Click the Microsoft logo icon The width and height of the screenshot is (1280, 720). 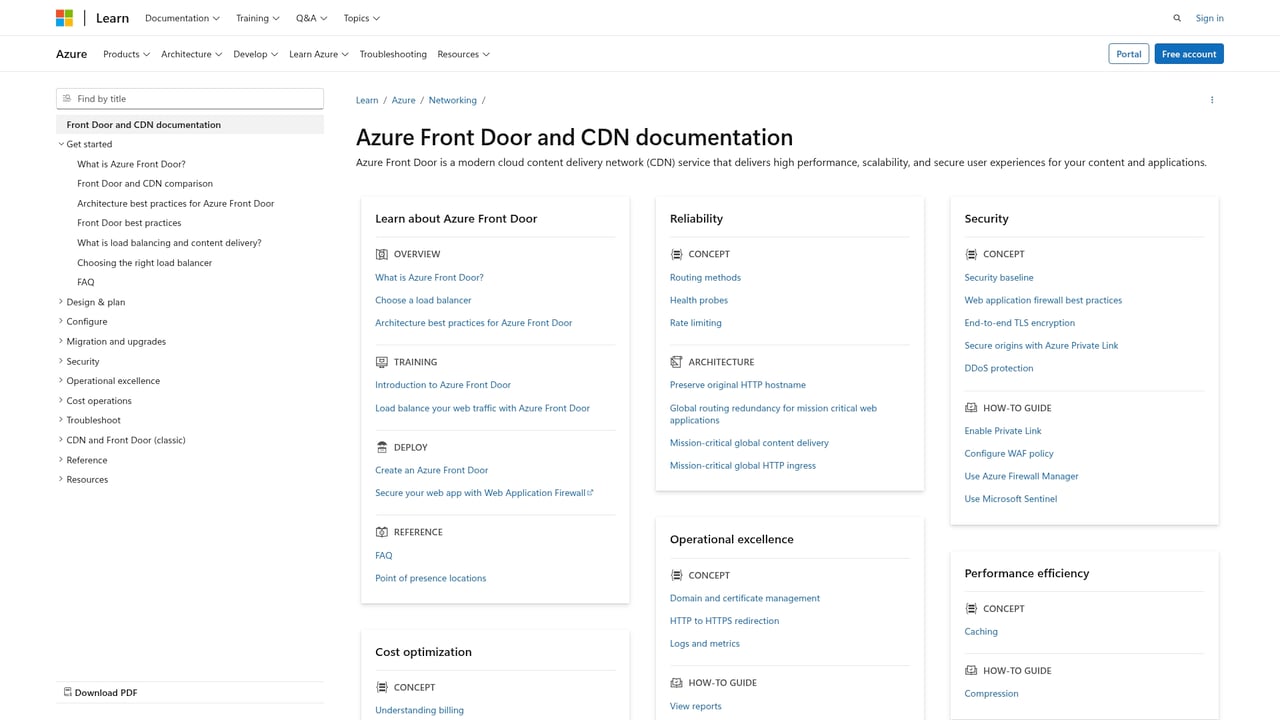point(64,17)
